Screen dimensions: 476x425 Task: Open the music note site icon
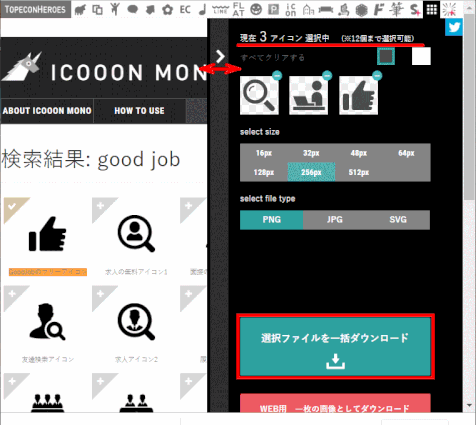coord(202,10)
